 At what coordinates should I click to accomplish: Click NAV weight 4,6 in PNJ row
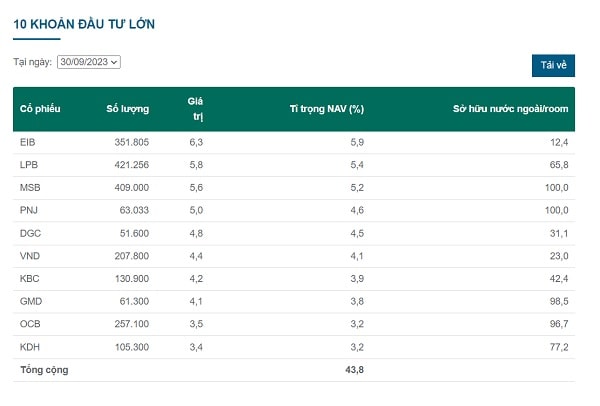click(357, 210)
